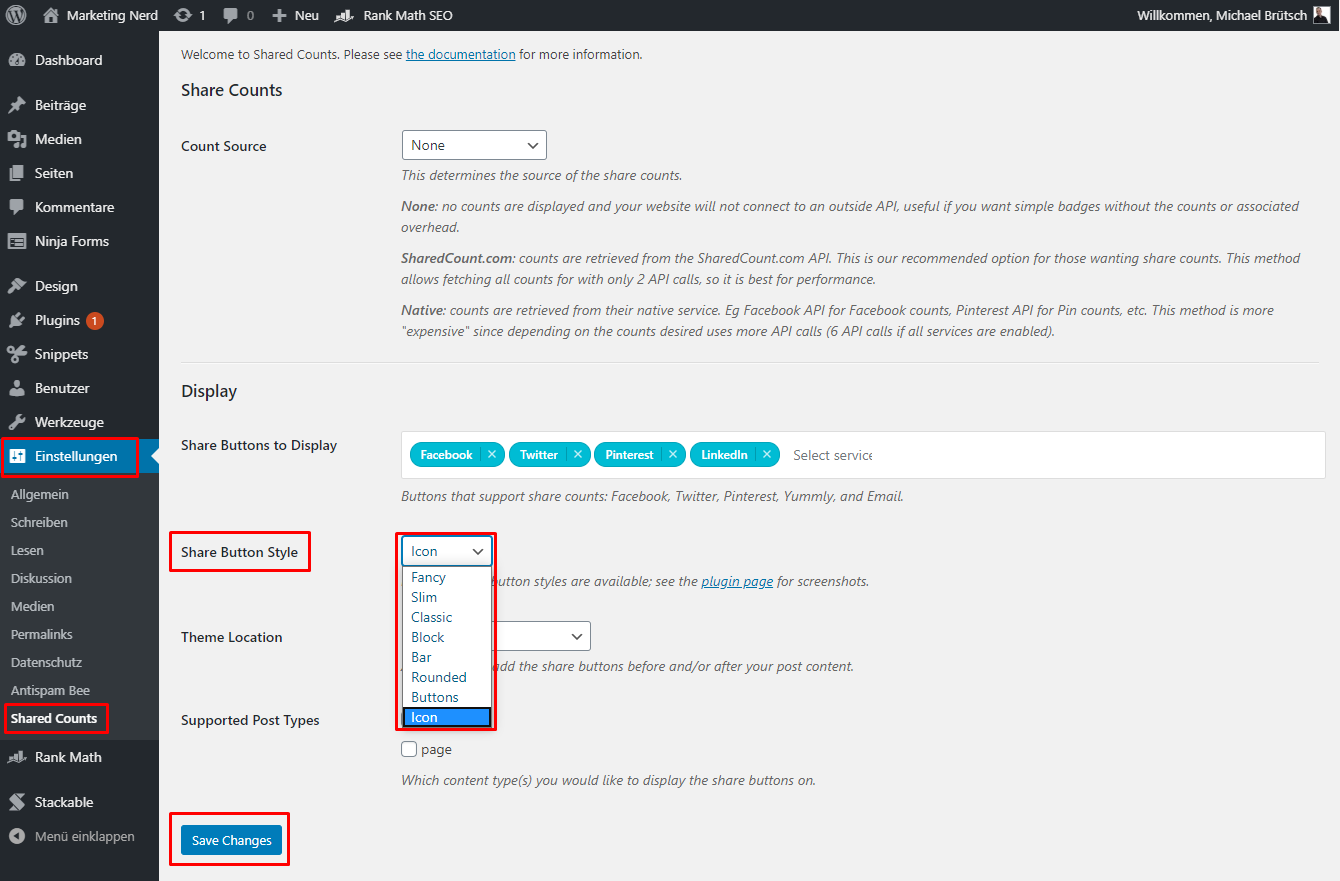The width and height of the screenshot is (1340, 881).
Task: Click the Medien media icon
Action: click(17, 139)
